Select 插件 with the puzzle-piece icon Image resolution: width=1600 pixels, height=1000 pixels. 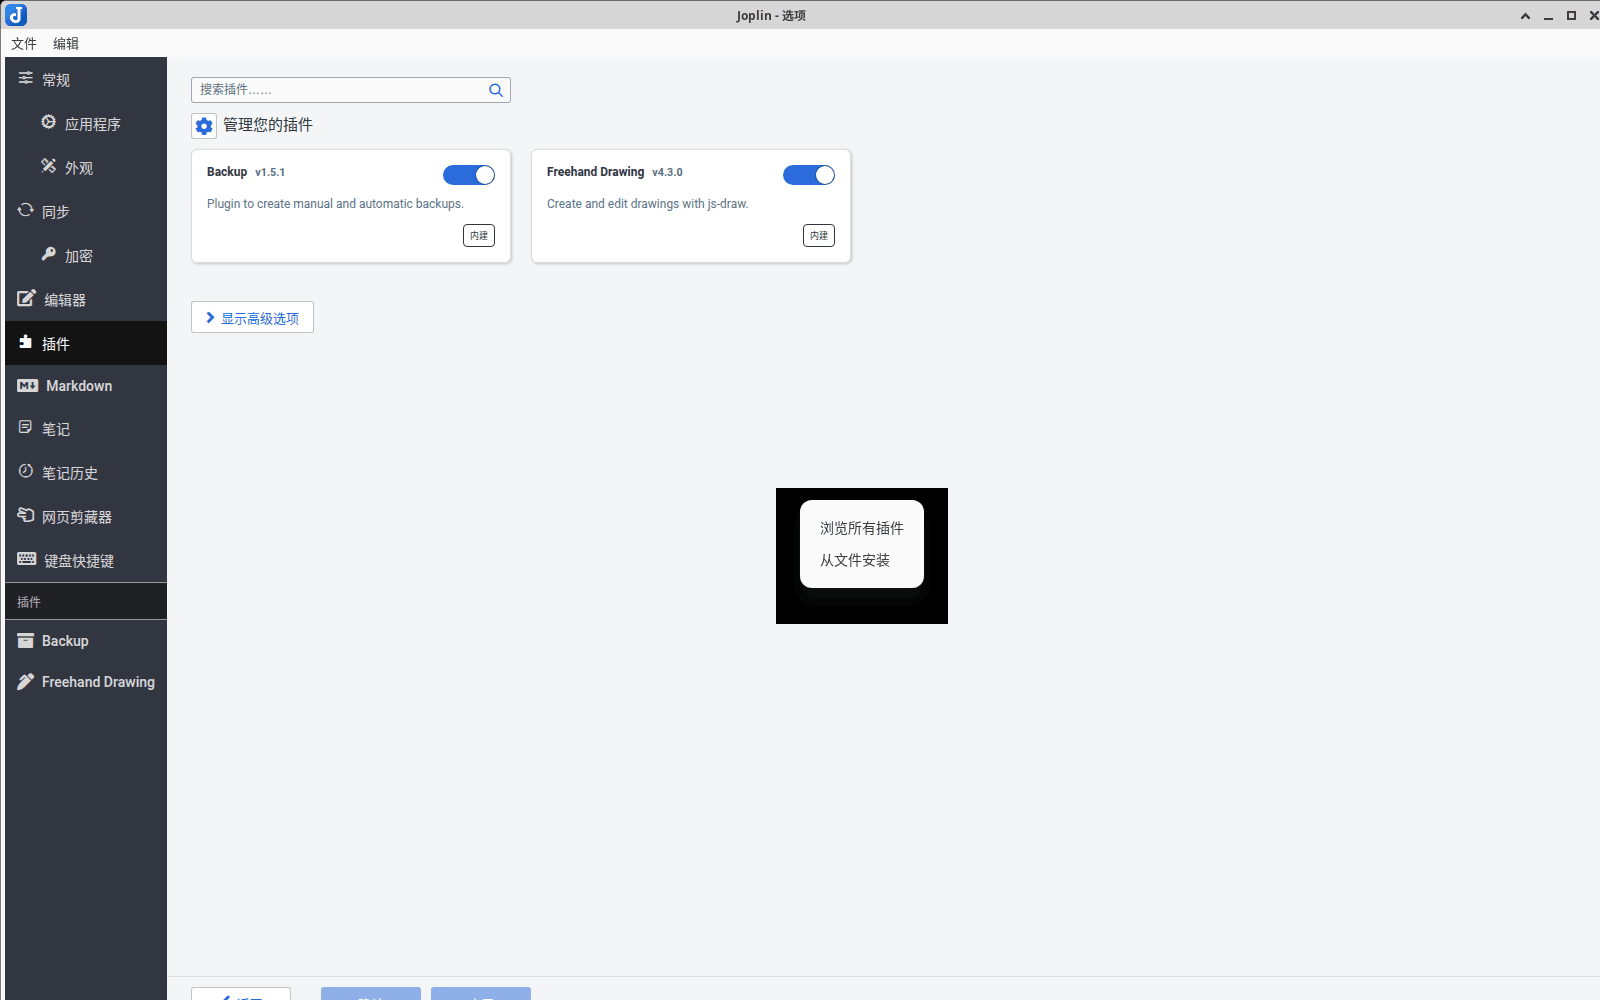pos(86,343)
